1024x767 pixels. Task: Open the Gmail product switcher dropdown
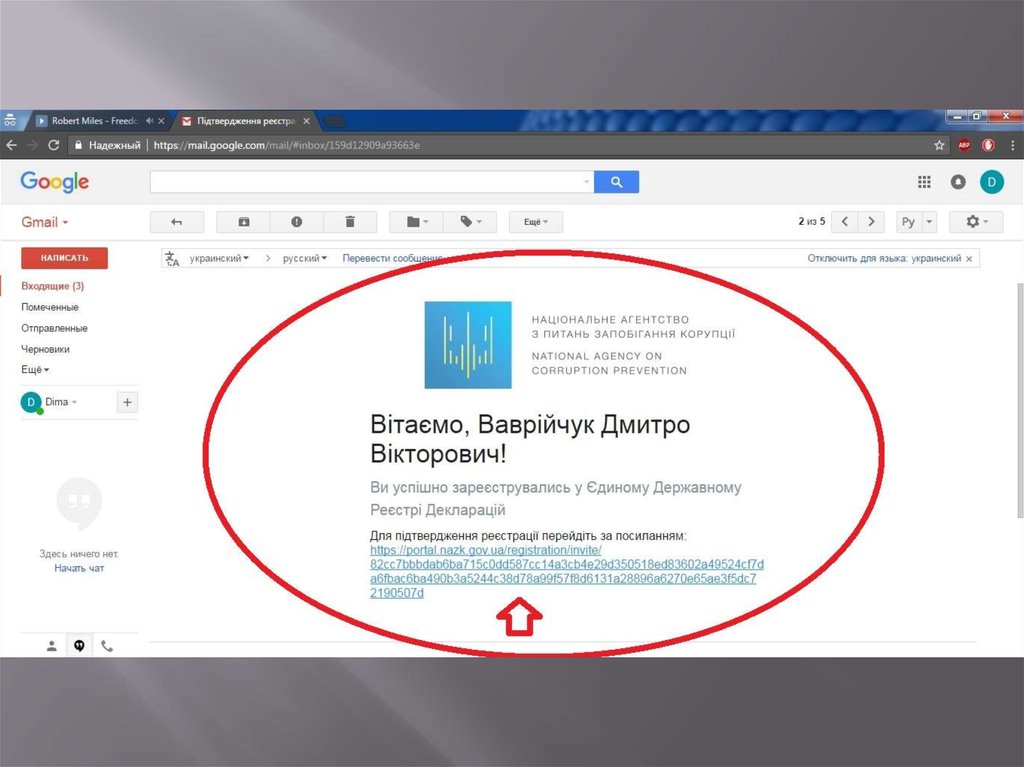(x=44, y=222)
